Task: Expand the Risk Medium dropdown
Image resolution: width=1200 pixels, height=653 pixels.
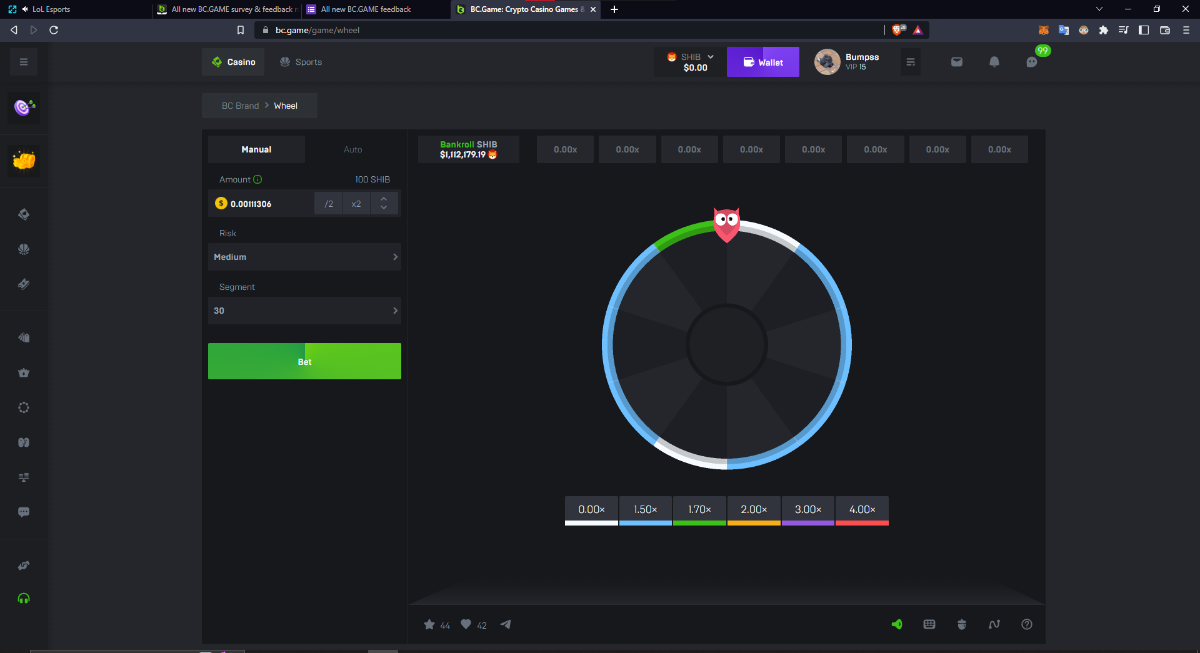Action: (x=304, y=257)
